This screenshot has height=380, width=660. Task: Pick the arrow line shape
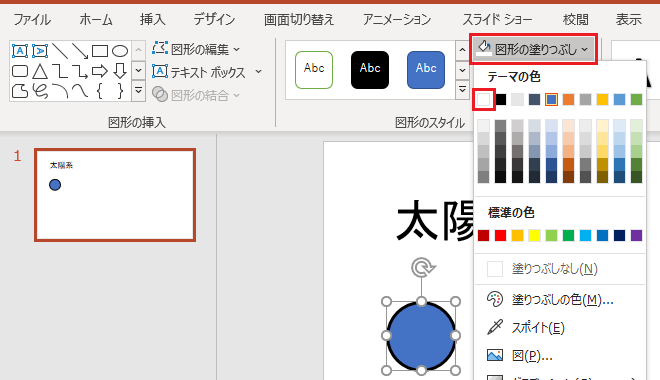tap(80, 51)
